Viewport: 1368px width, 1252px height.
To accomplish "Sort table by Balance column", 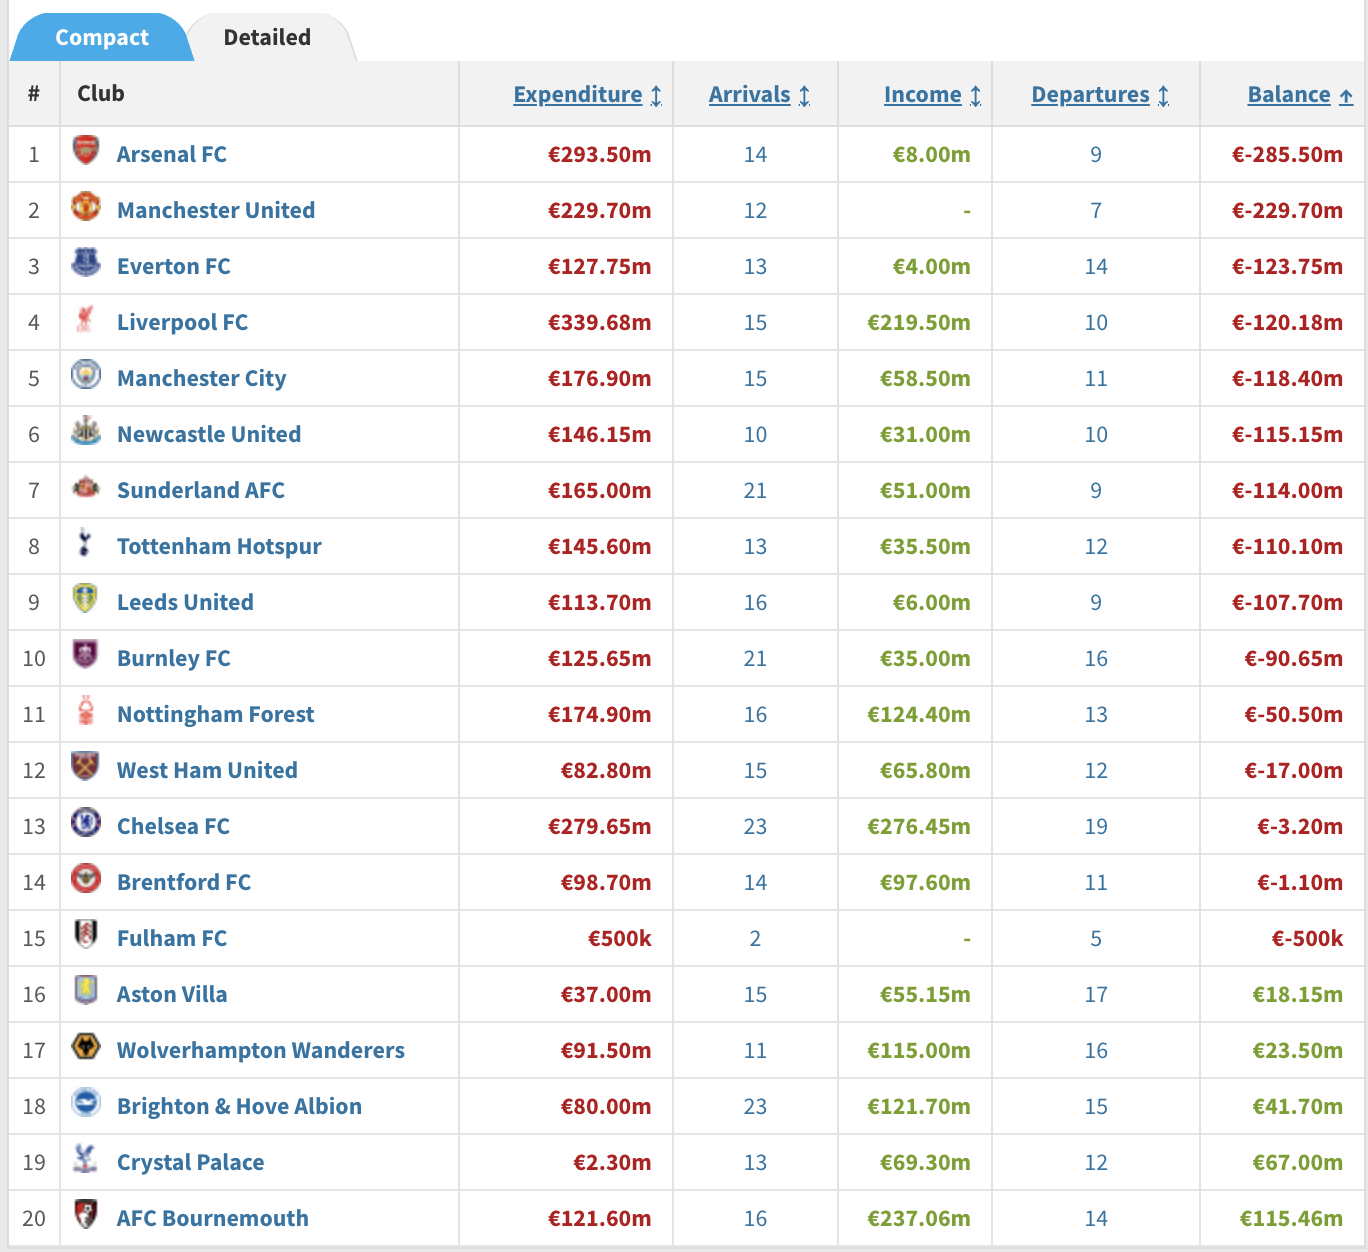I will (1300, 95).
